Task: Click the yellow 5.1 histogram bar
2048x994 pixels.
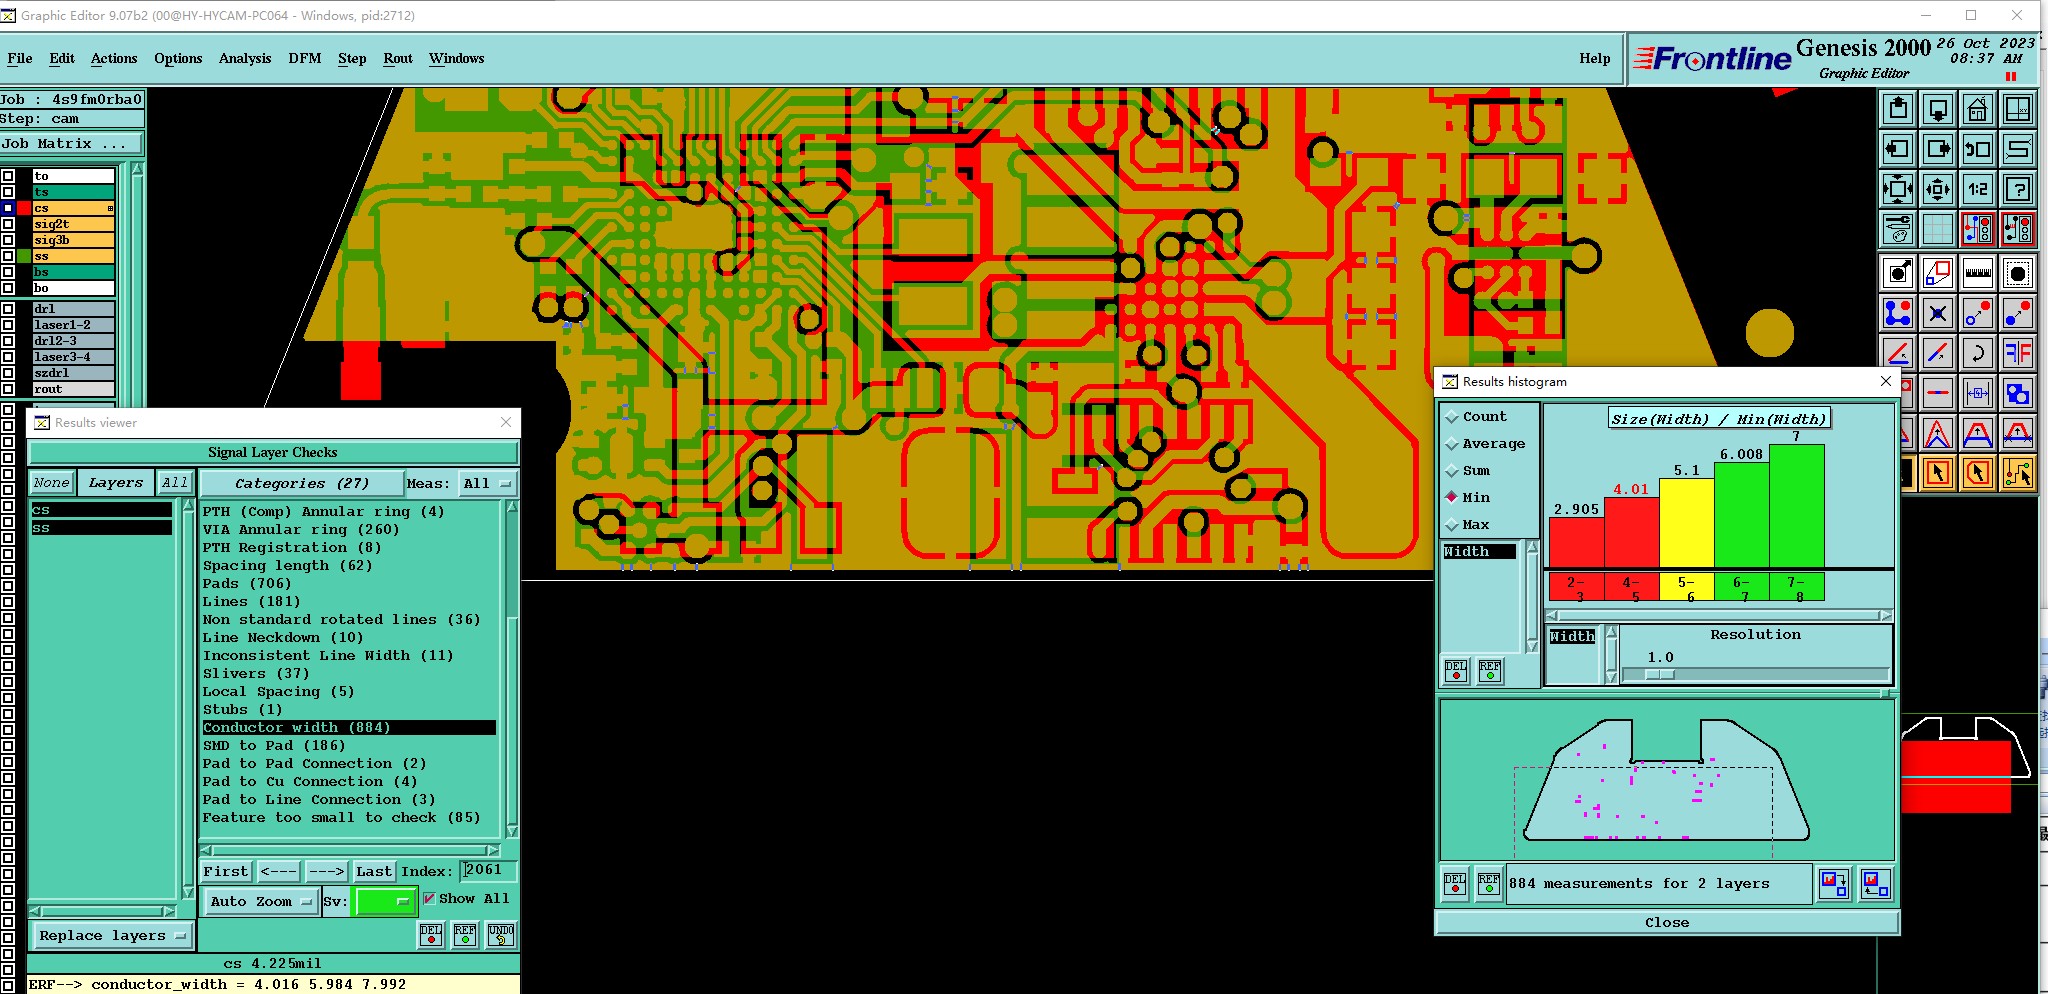Action: (1687, 523)
